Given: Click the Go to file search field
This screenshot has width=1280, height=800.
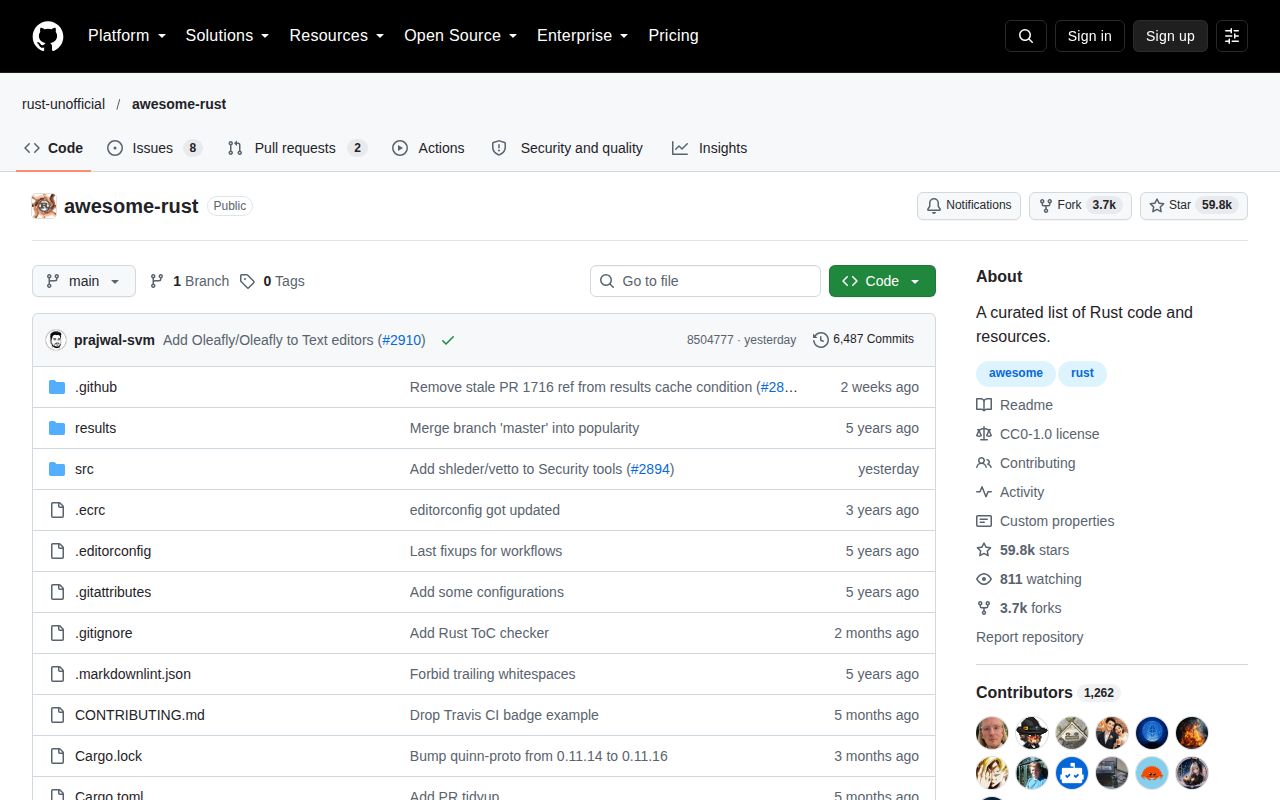Looking at the screenshot, I should click(x=705, y=281).
